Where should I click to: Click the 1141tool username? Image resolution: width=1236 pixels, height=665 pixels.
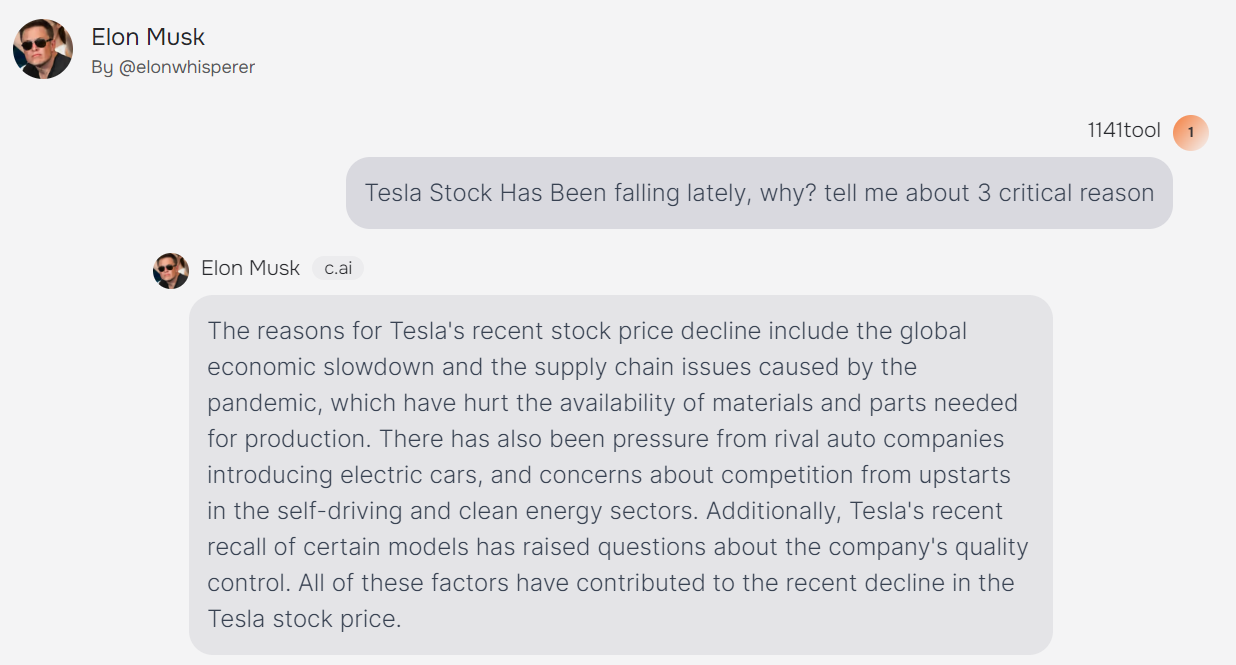pos(1124,131)
